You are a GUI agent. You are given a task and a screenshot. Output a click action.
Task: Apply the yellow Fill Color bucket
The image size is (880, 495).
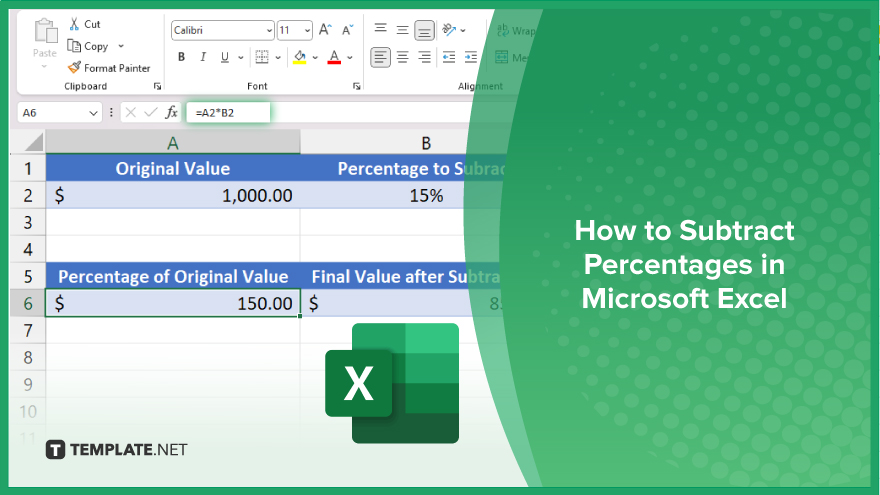[x=300, y=57]
